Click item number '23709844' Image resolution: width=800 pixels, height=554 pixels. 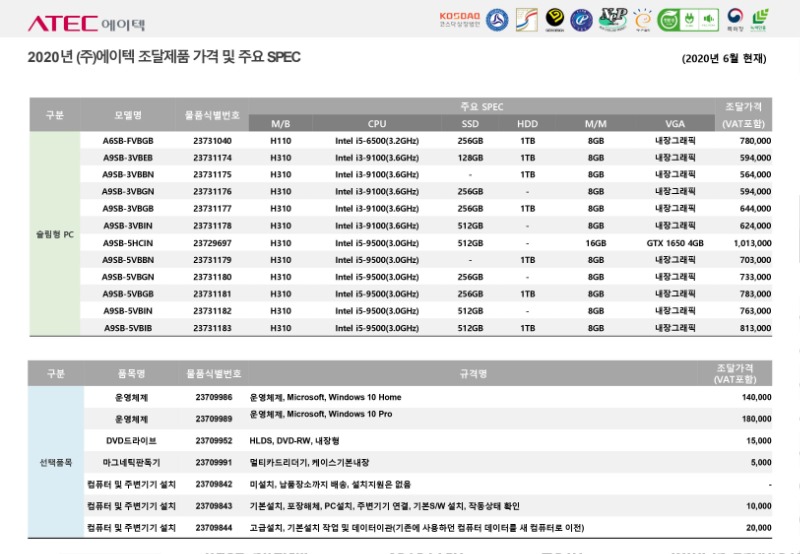(x=214, y=528)
